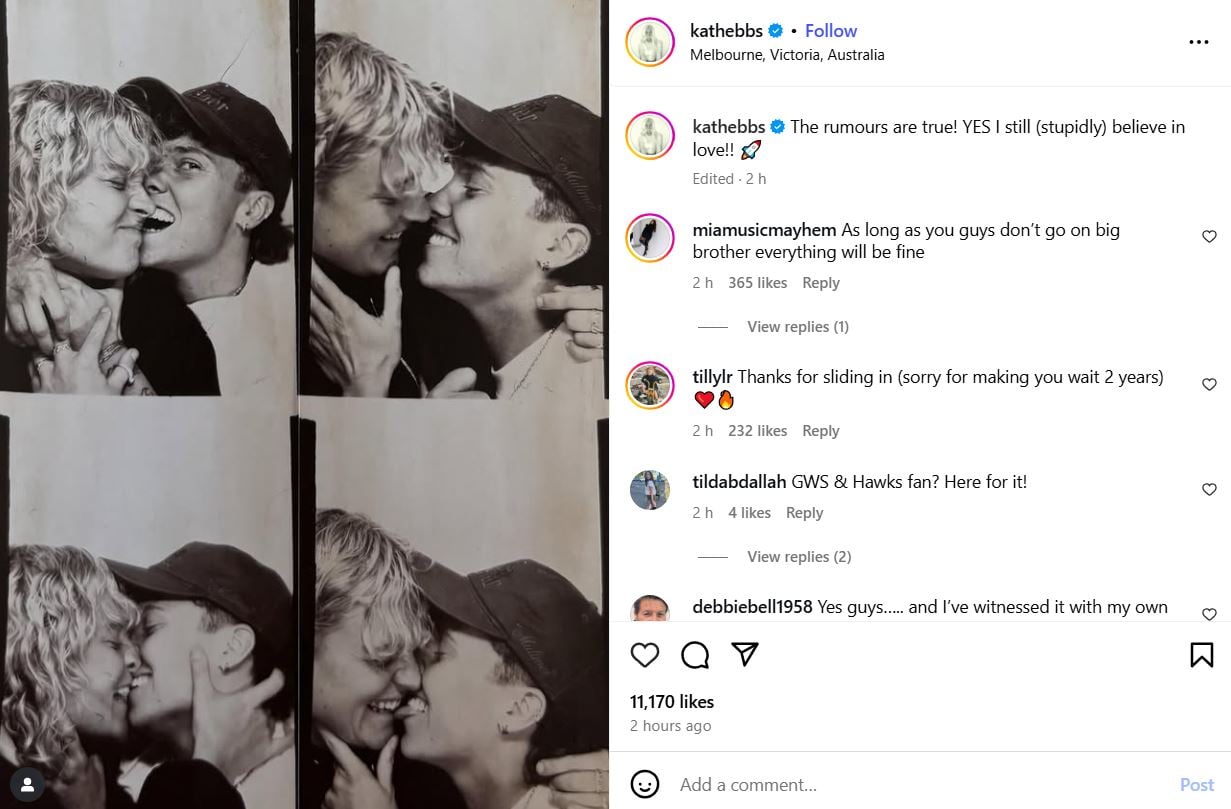This screenshot has width=1231, height=809.
Task: Like tildabdallah's comment with its heart icon
Action: (x=1209, y=489)
